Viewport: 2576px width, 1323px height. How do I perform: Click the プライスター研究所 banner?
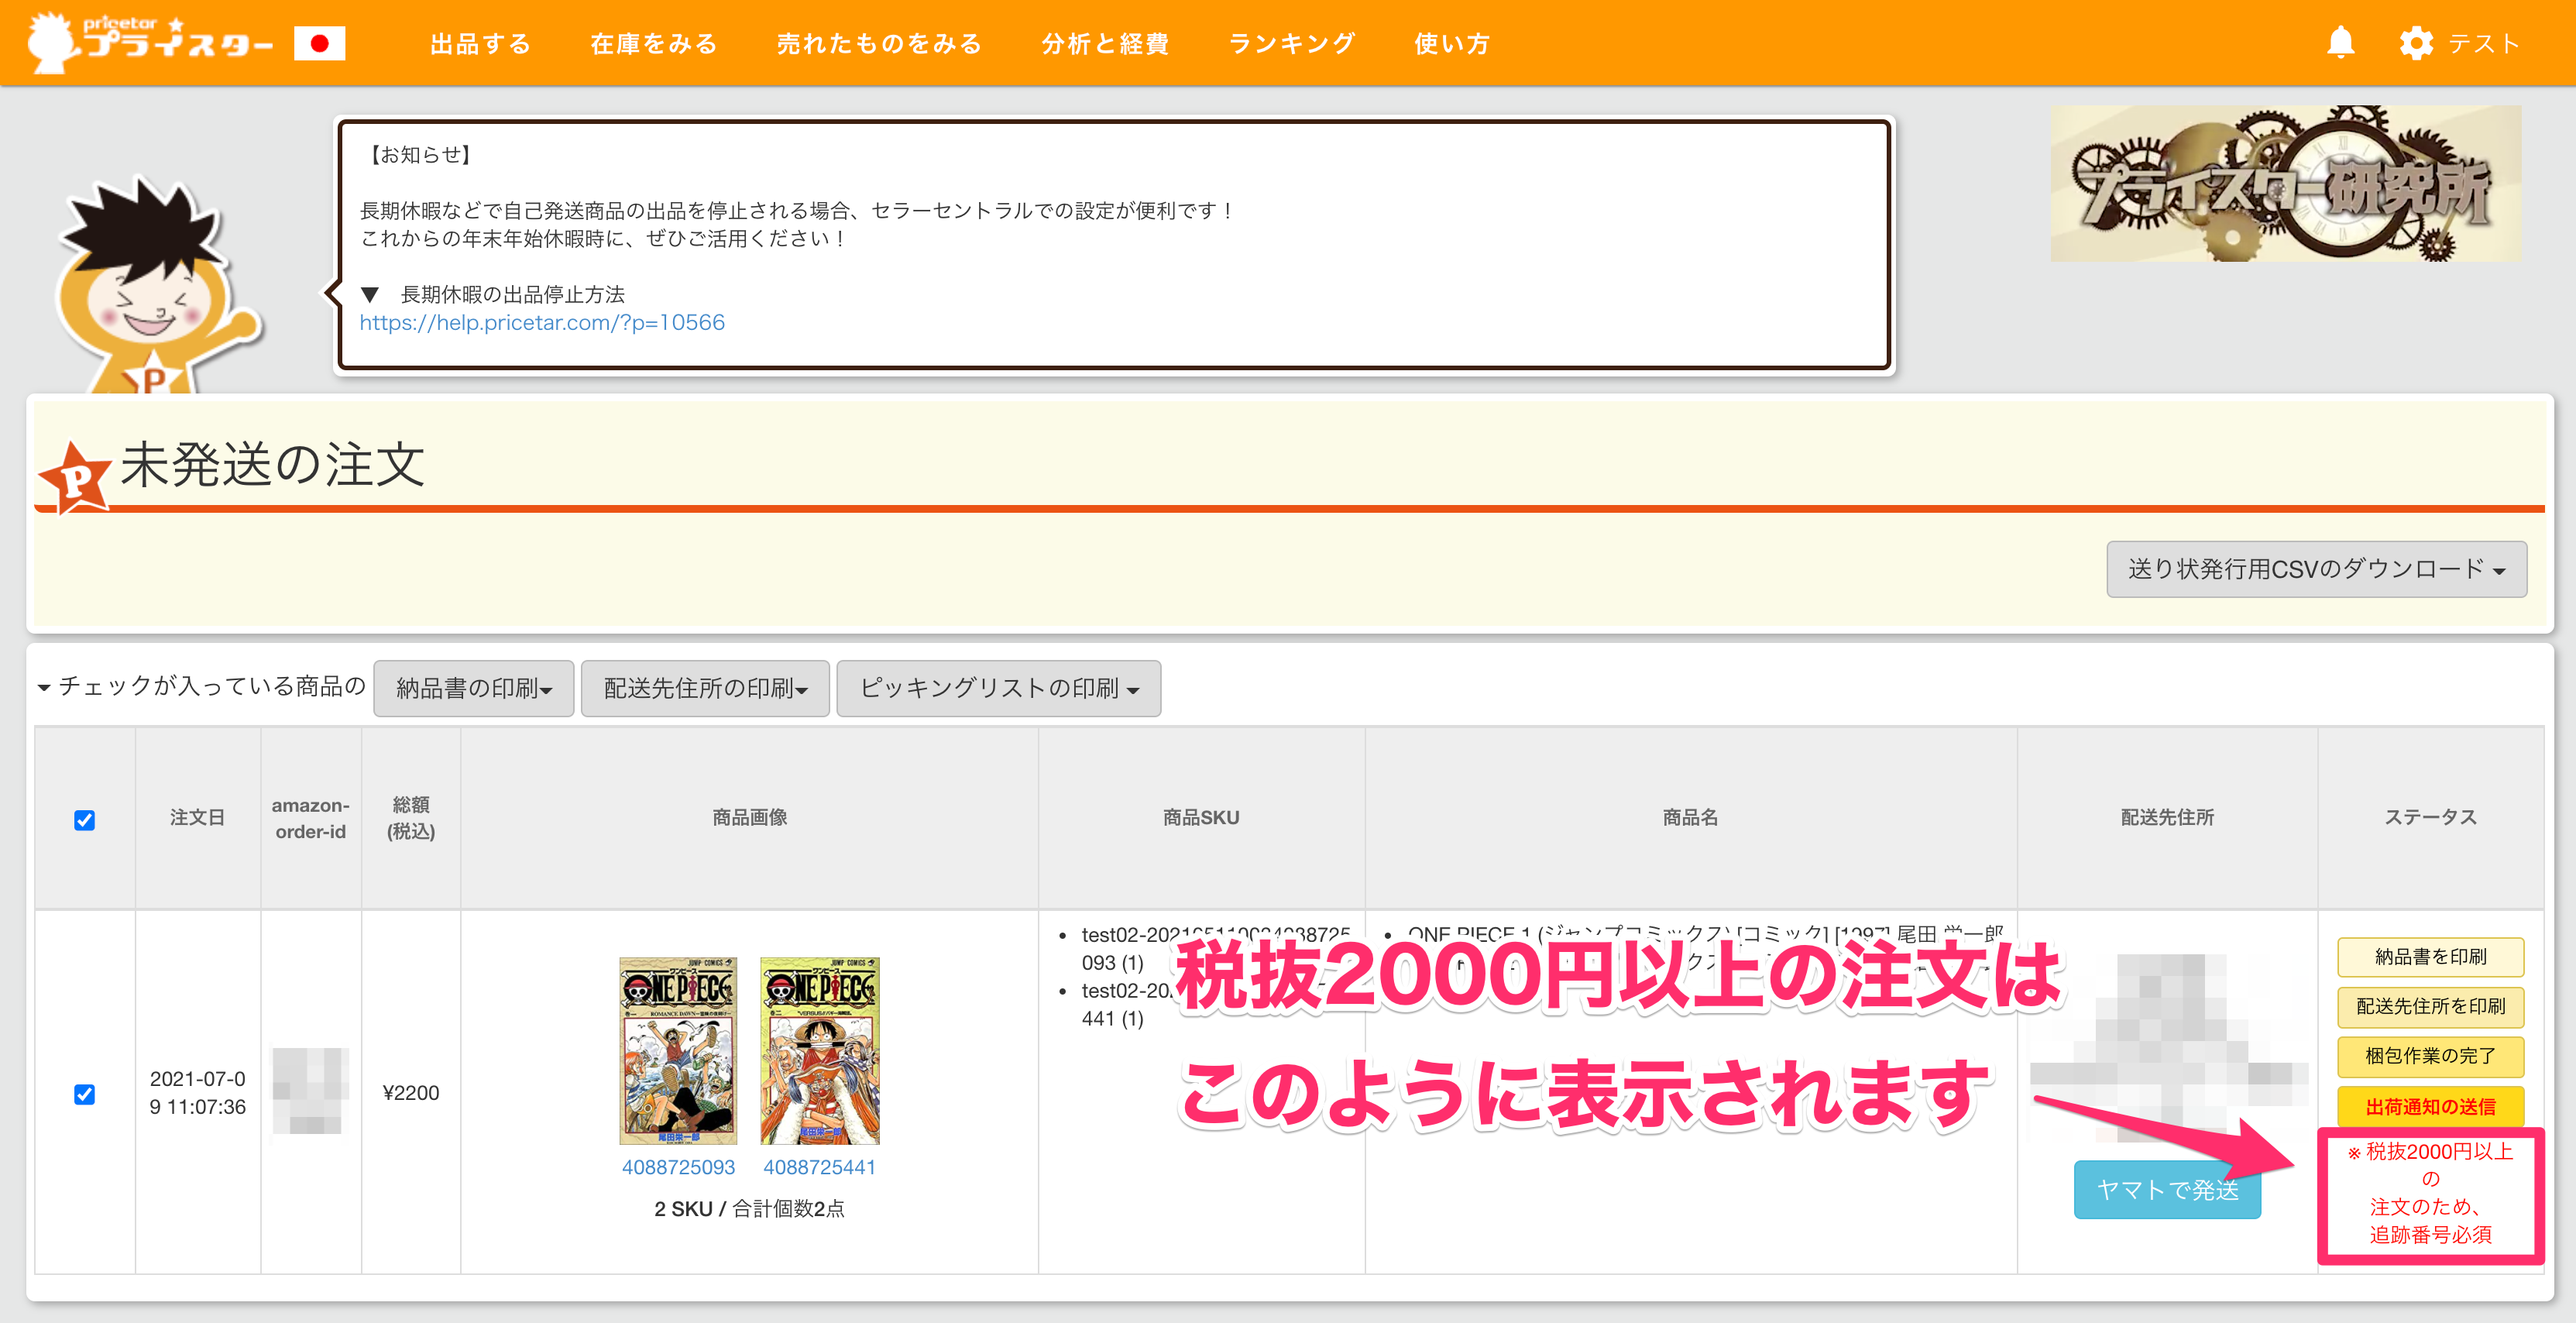pos(2285,184)
